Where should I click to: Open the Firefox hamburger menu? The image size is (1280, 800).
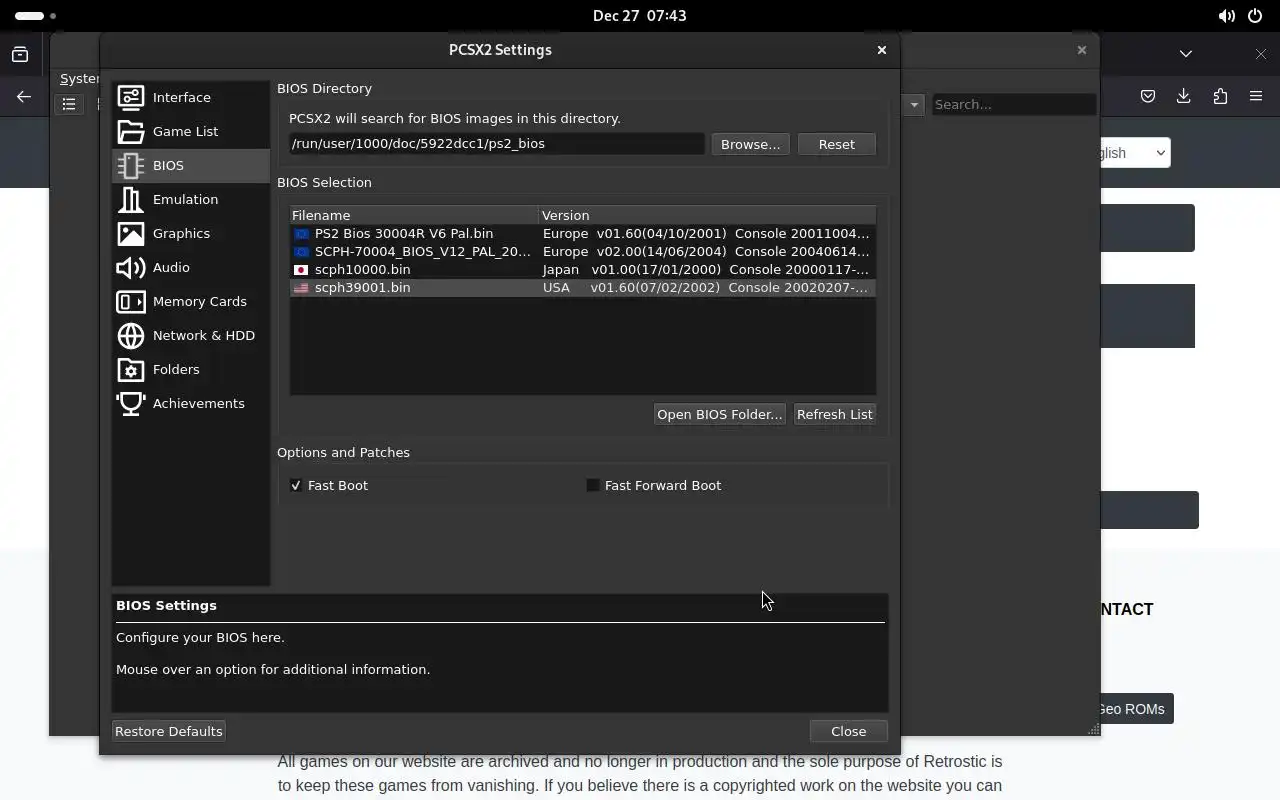pyautogui.click(x=1256, y=96)
